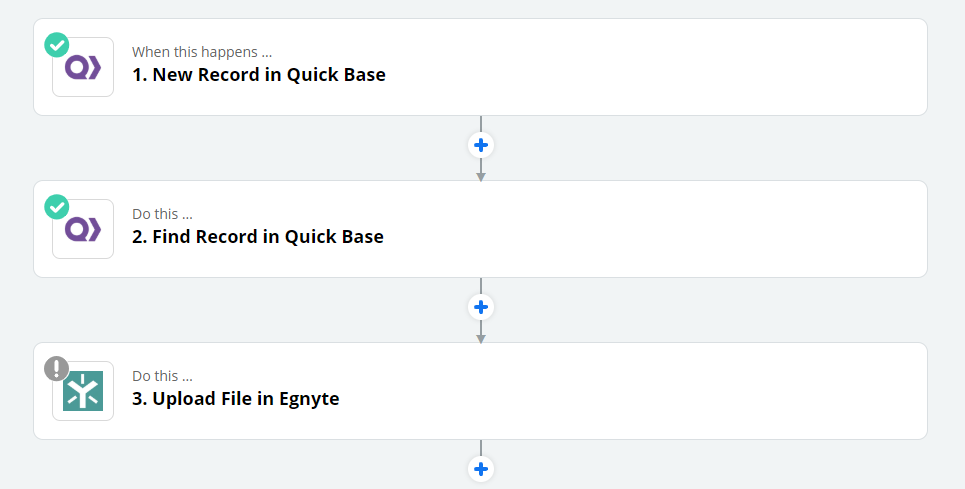Screen dimensions: 965x489
Task: Select the Quick Base icon in step 2
Action: pos(83,229)
